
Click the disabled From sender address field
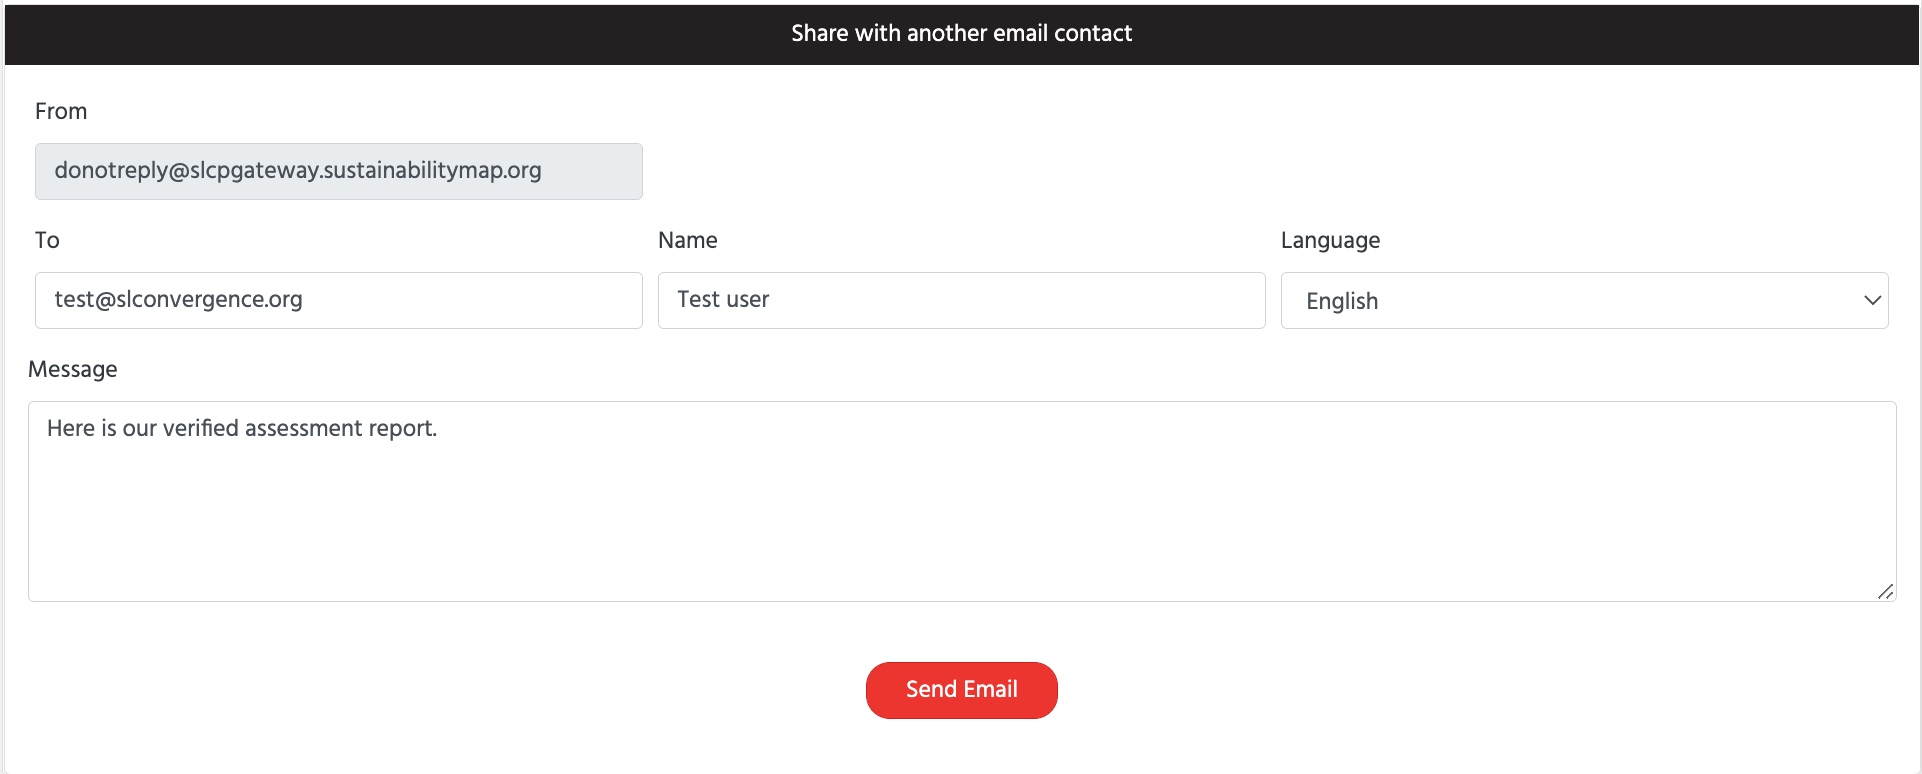pos(338,171)
